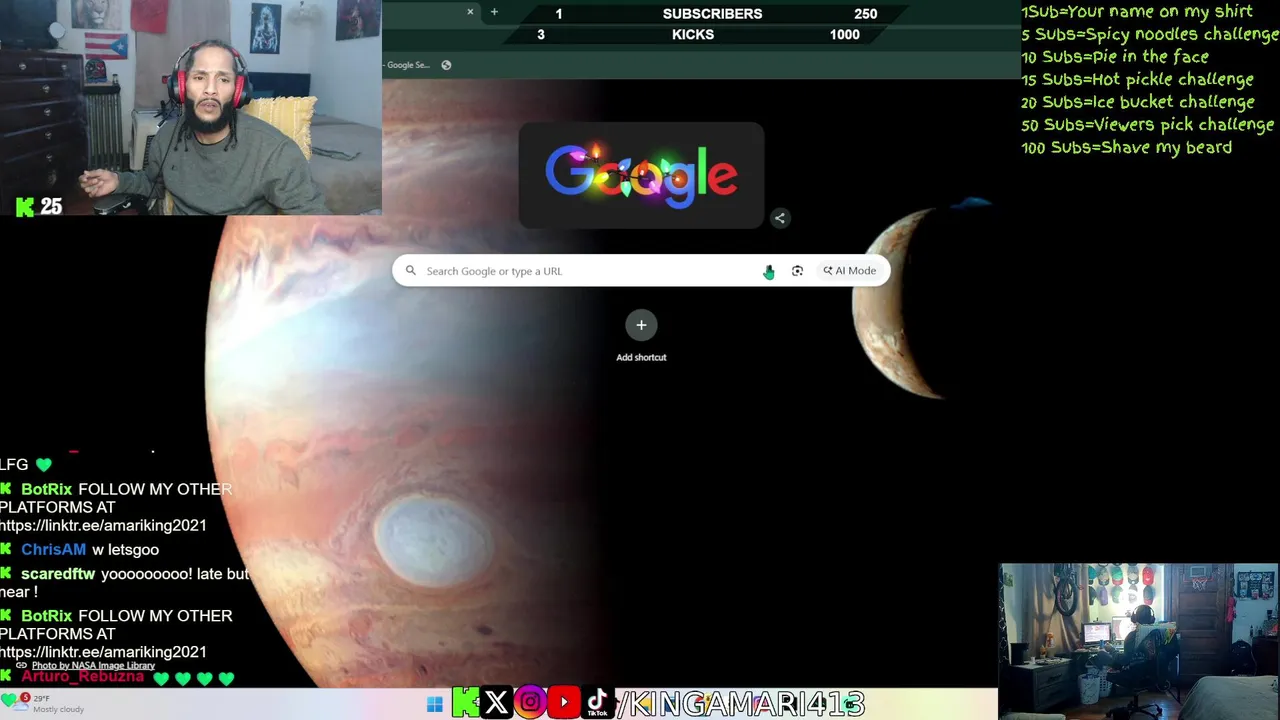Viewport: 1280px width, 720px height.
Task: Click '15 Subs=Hot pickle challenge' text
Action: [x=1137, y=79]
